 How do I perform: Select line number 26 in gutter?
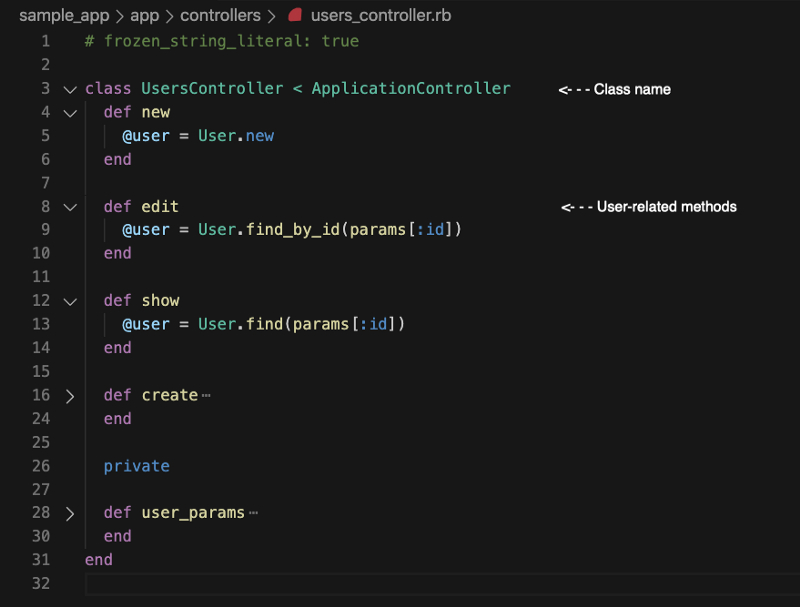point(40,466)
